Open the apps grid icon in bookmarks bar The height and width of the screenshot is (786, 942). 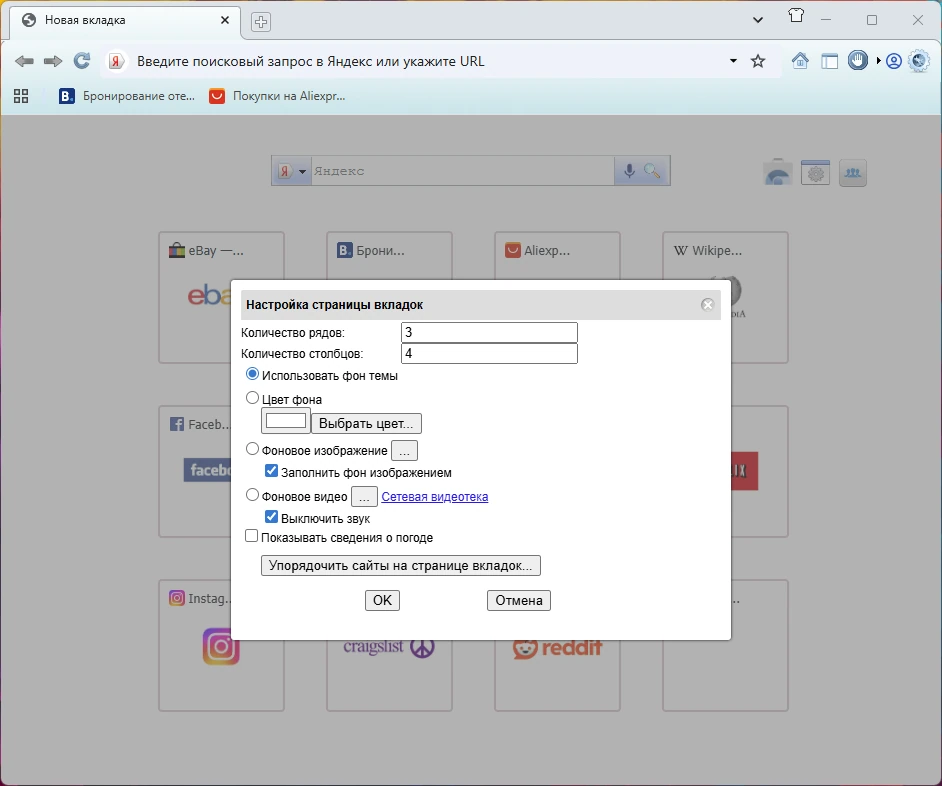[x=21, y=96]
